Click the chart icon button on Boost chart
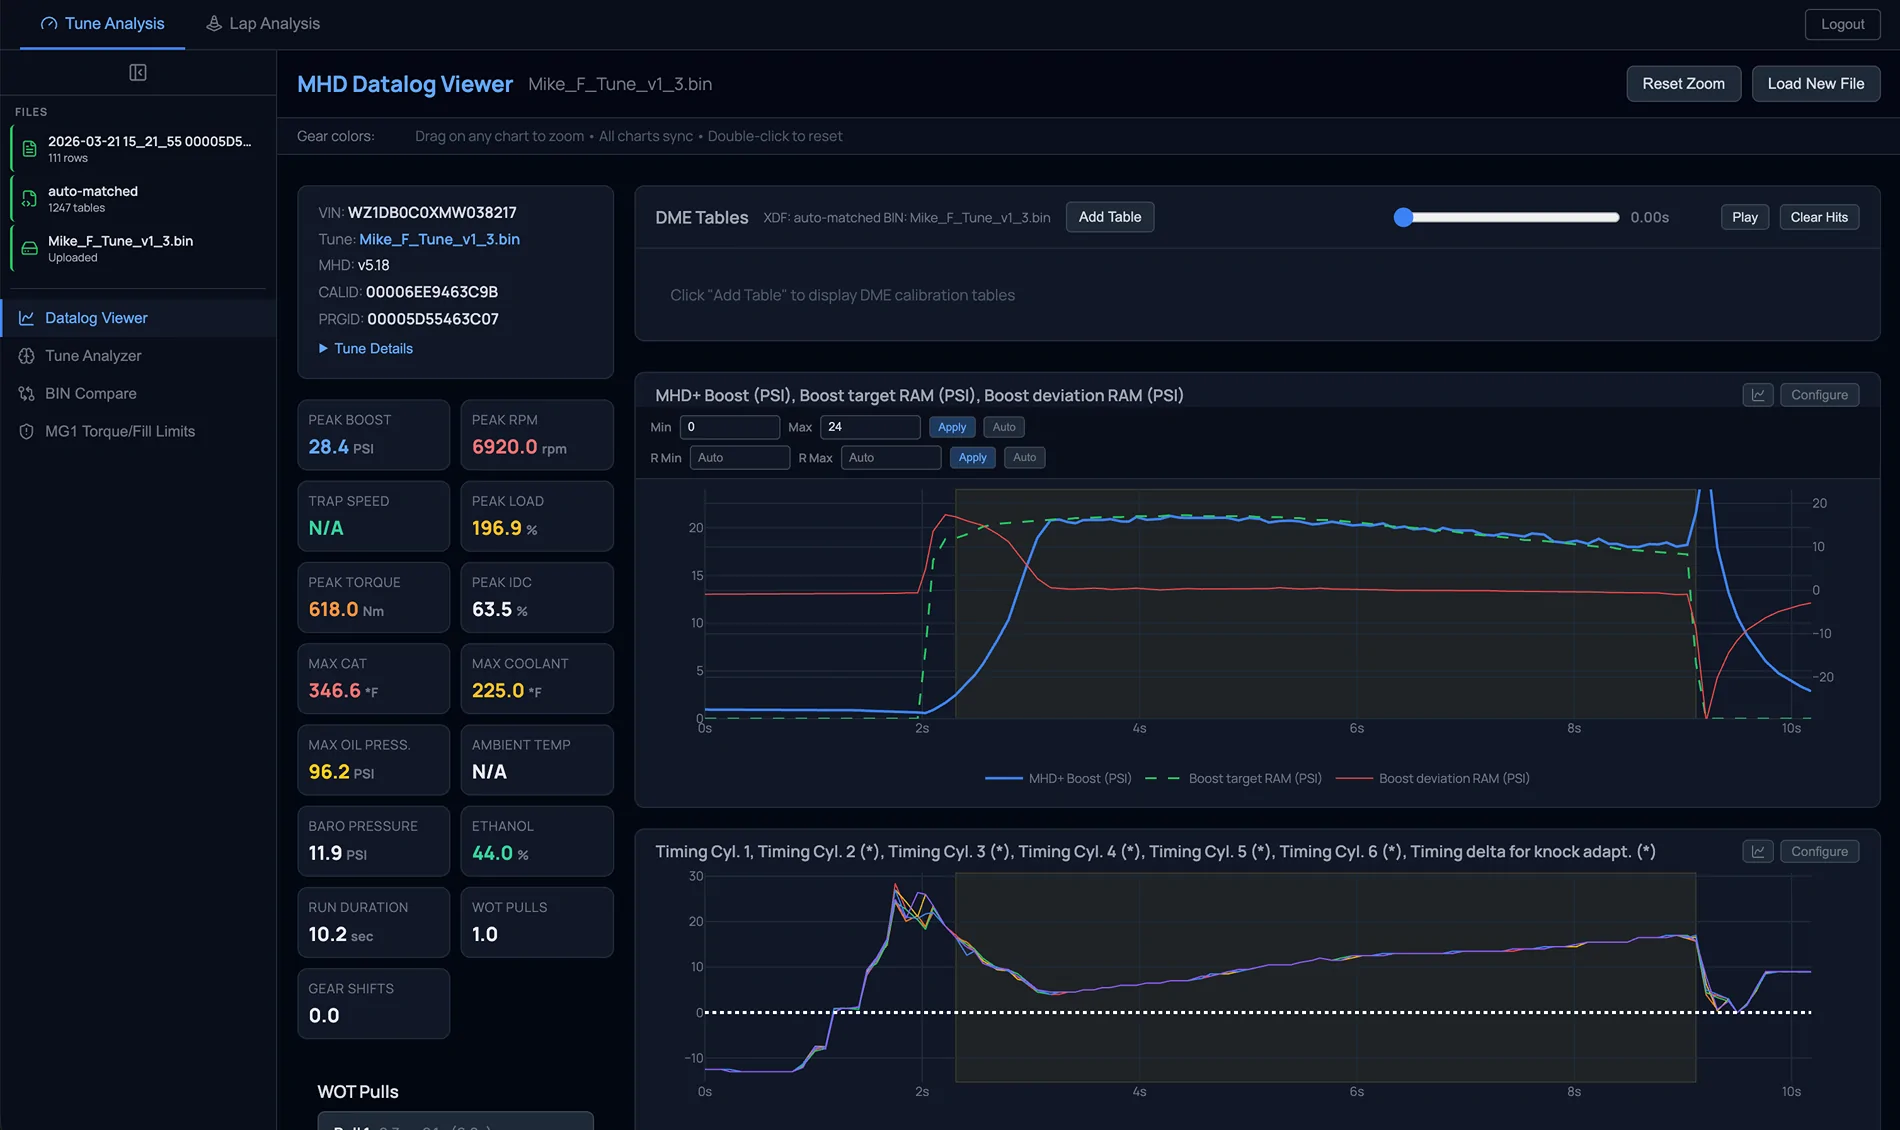Viewport: 1900px width, 1130px height. [x=1758, y=395]
